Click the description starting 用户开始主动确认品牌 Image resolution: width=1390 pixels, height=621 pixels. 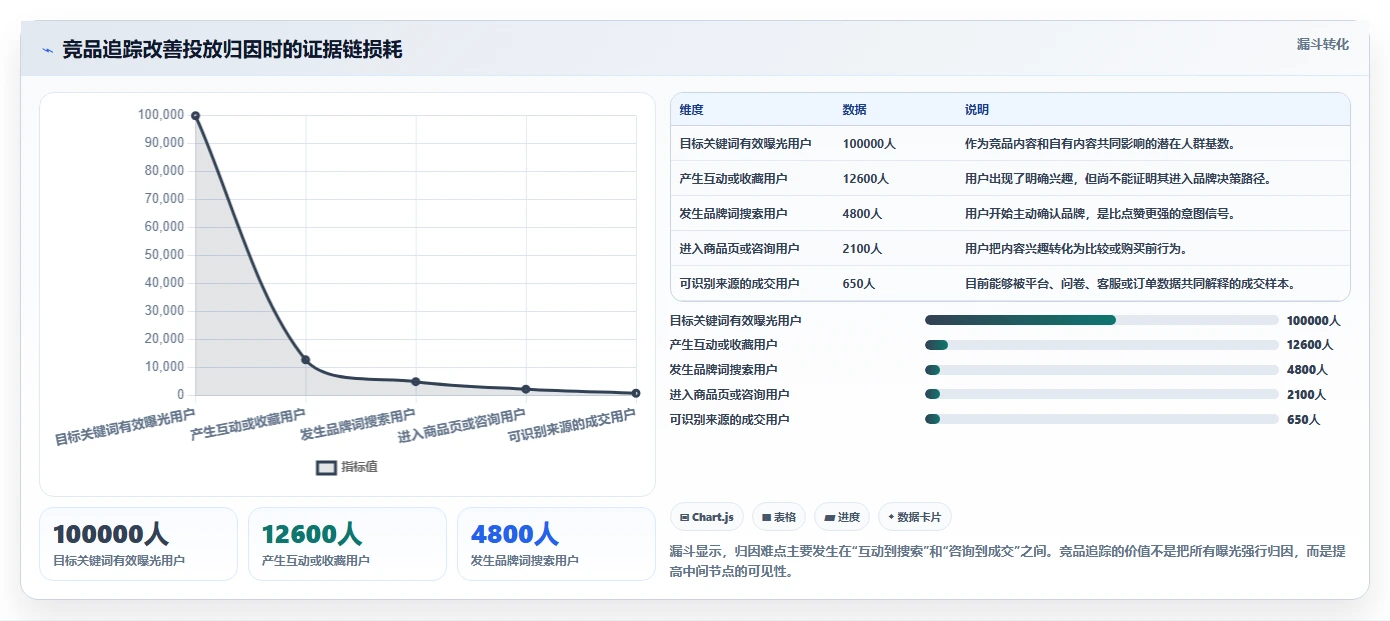coord(1101,214)
